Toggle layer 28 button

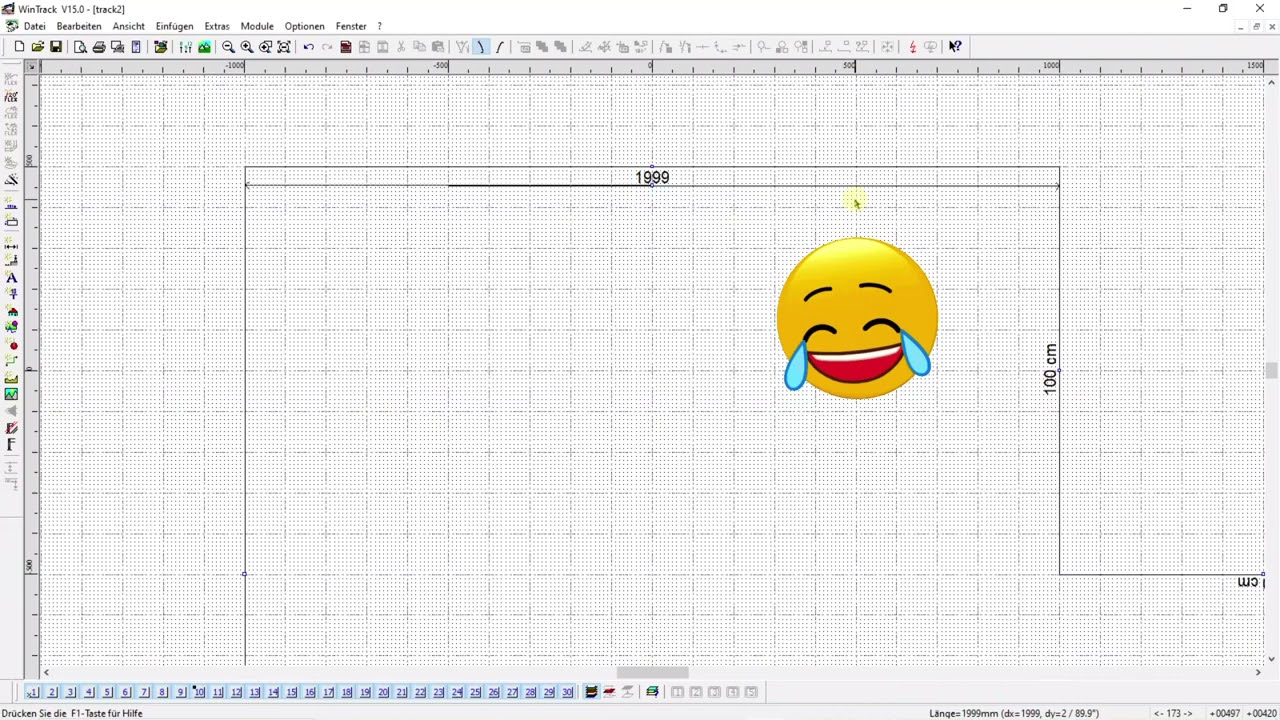click(x=530, y=692)
